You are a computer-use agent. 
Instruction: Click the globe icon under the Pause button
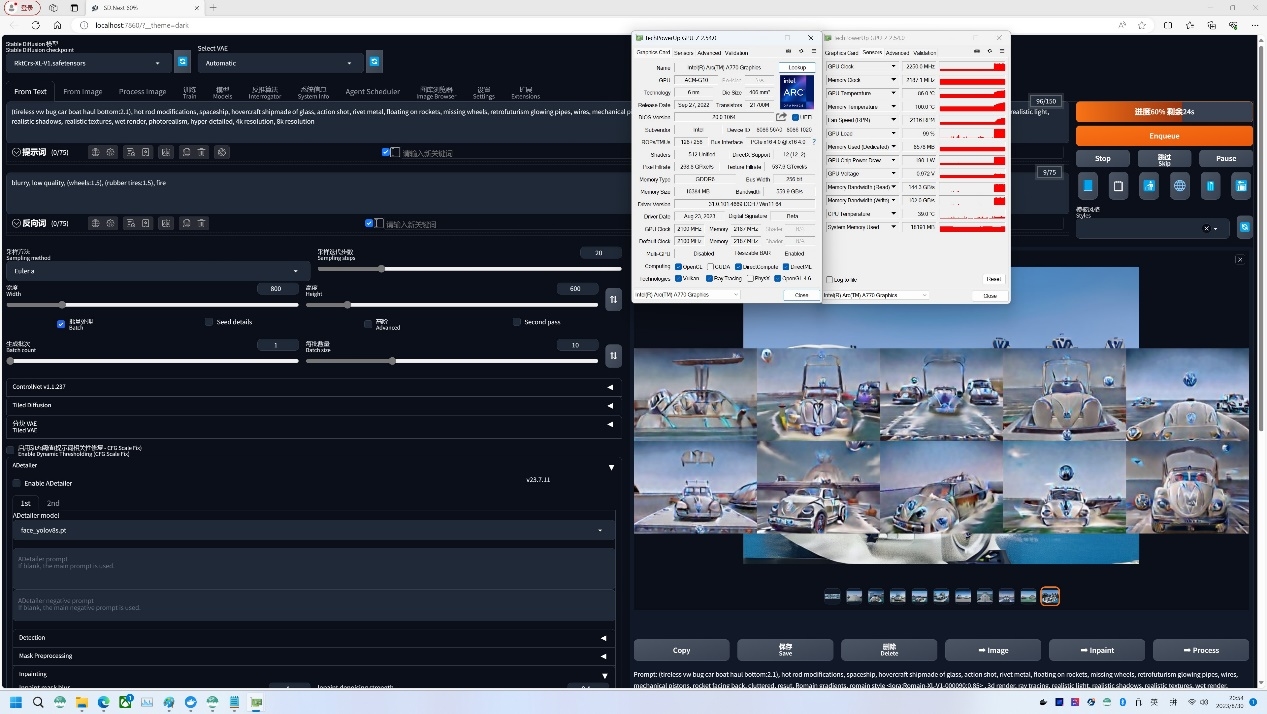pos(1180,185)
